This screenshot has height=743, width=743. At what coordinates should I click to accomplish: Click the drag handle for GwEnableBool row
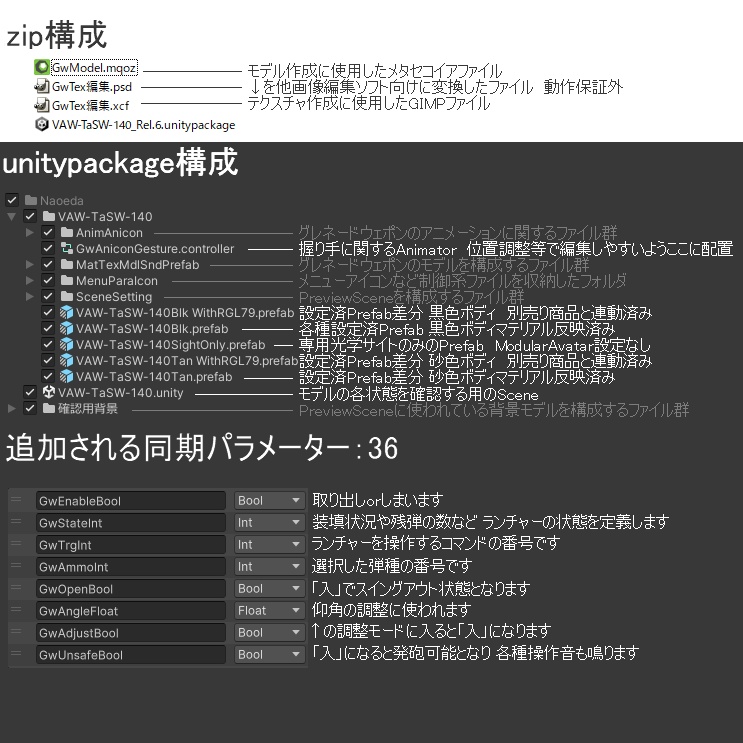pyautogui.click(x=16, y=500)
